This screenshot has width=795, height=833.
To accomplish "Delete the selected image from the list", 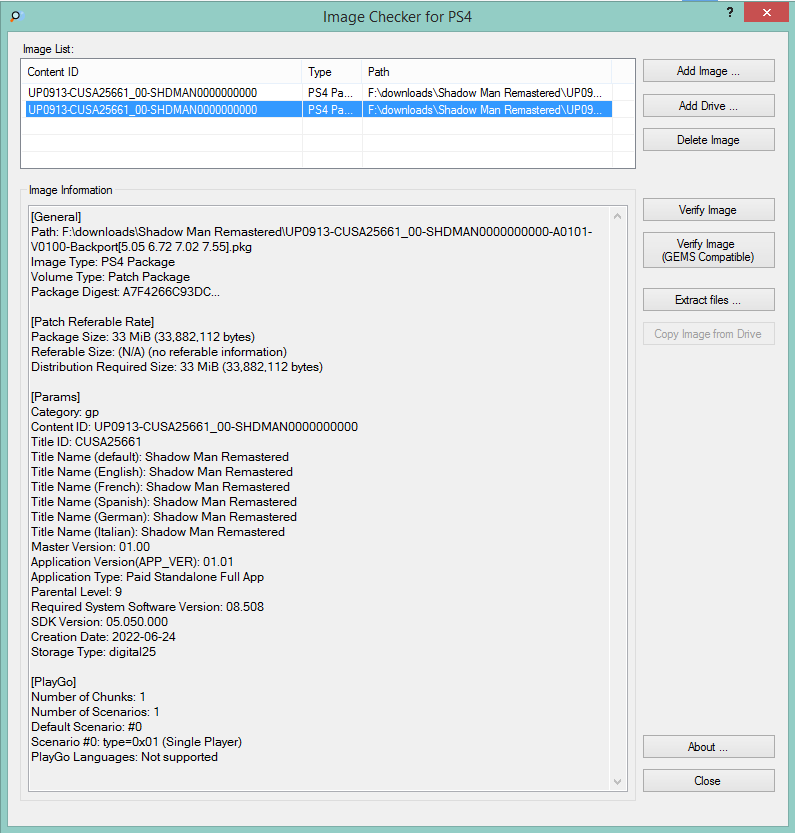I will 708,140.
